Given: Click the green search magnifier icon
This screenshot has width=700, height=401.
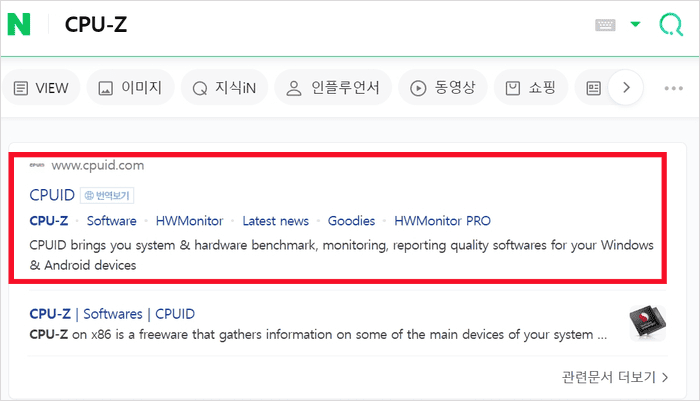Looking at the screenshot, I should point(671,24).
